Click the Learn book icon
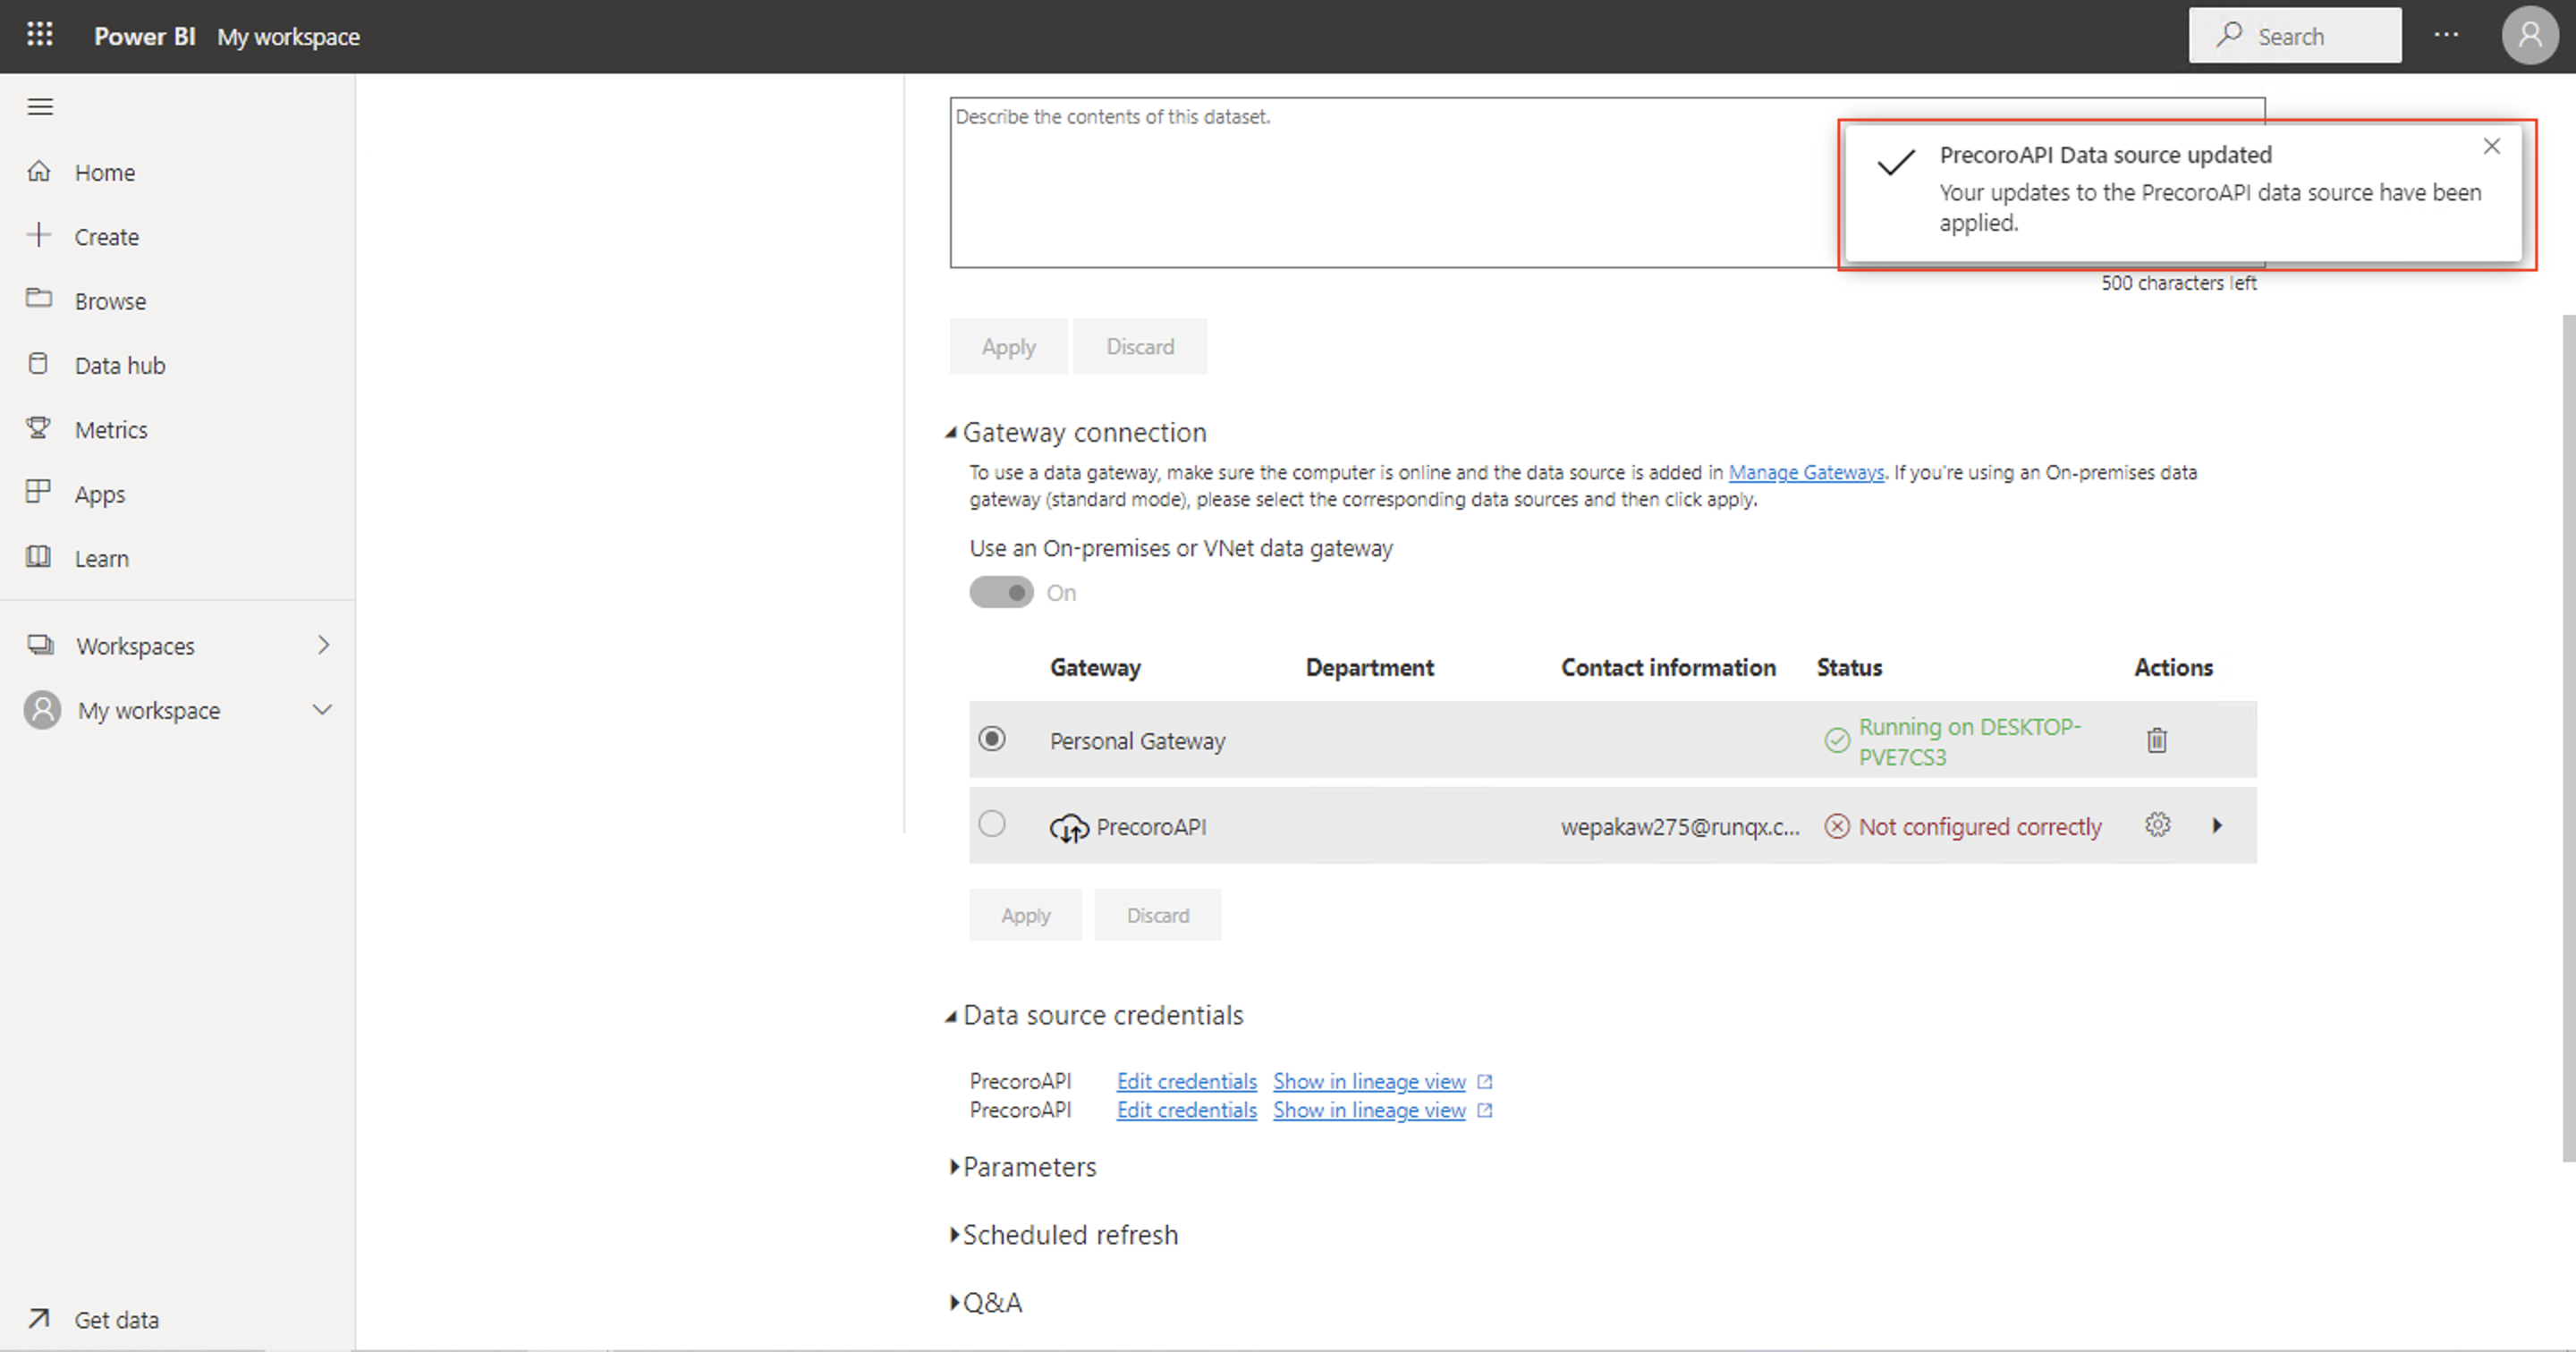Screen dimensions: 2576x1352 tap(39, 557)
